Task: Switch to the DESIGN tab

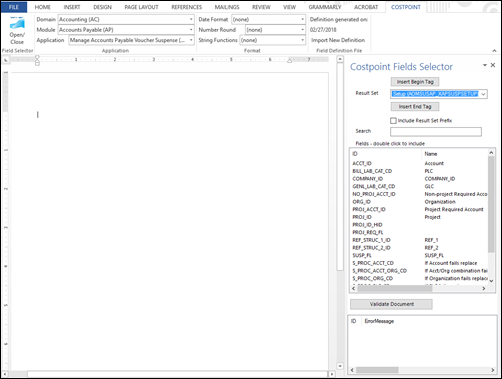Action: click(x=102, y=7)
